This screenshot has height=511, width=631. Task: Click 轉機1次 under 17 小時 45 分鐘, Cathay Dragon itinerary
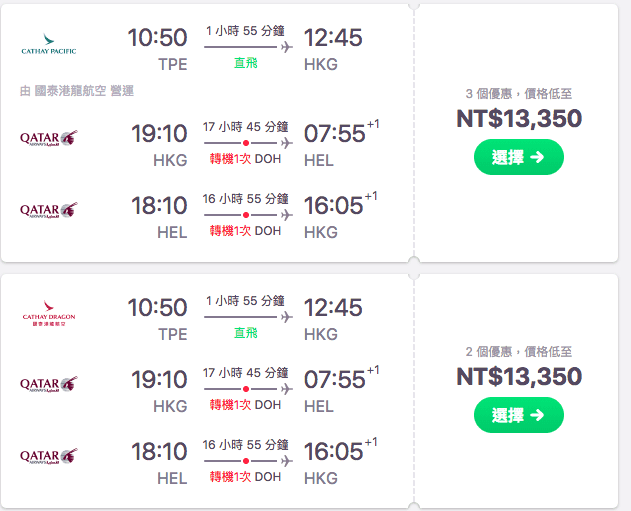click(x=230, y=404)
